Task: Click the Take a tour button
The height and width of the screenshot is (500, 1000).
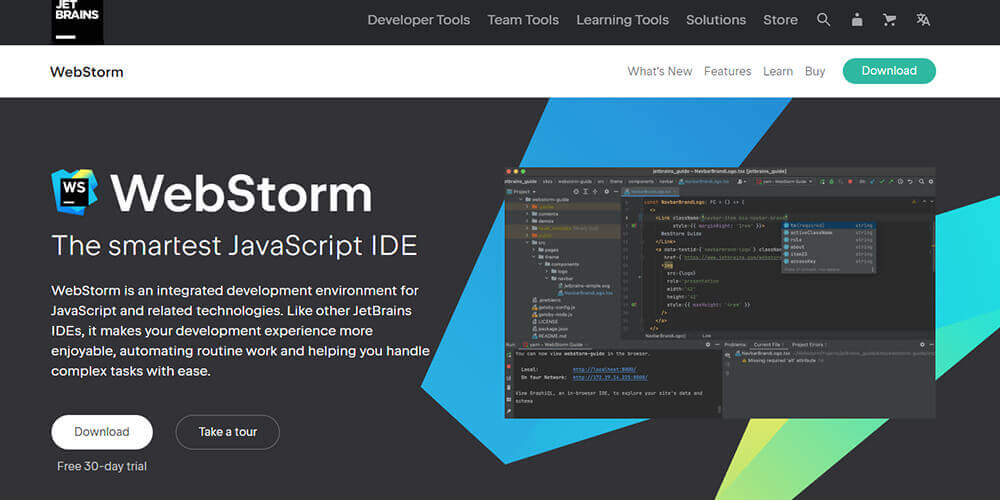Action: [228, 432]
